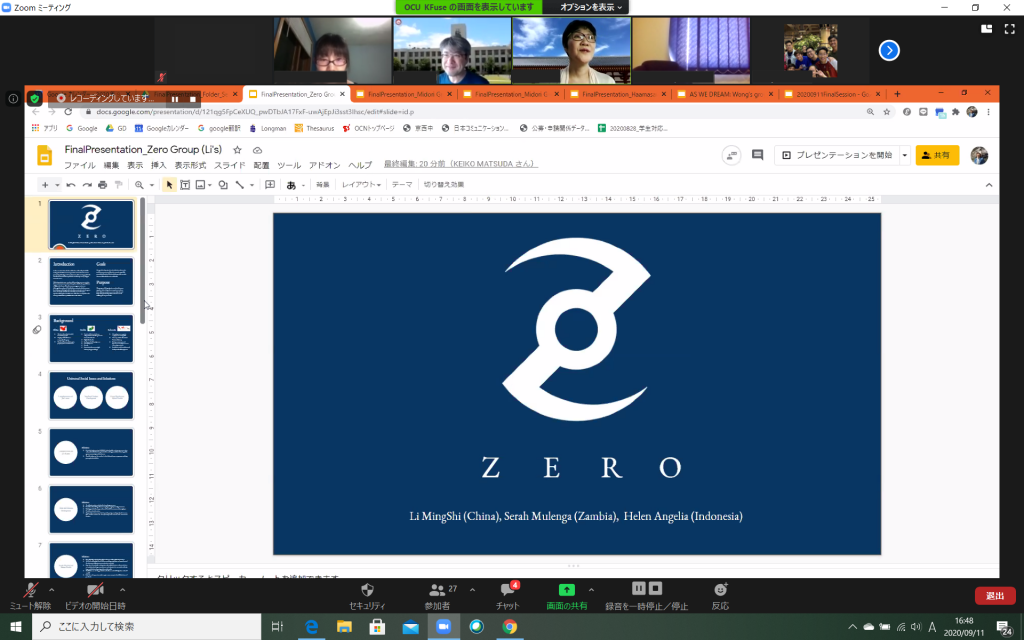Open Zoom reactions smiley icon

point(720,590)
